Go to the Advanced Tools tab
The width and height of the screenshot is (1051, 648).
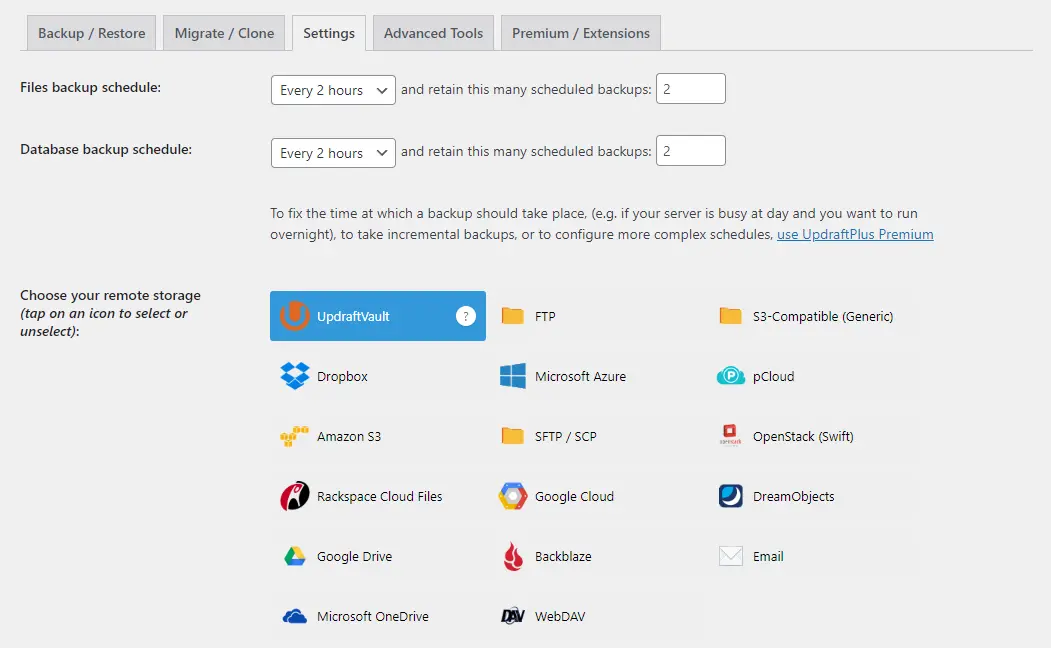click(x=433, y=33)
